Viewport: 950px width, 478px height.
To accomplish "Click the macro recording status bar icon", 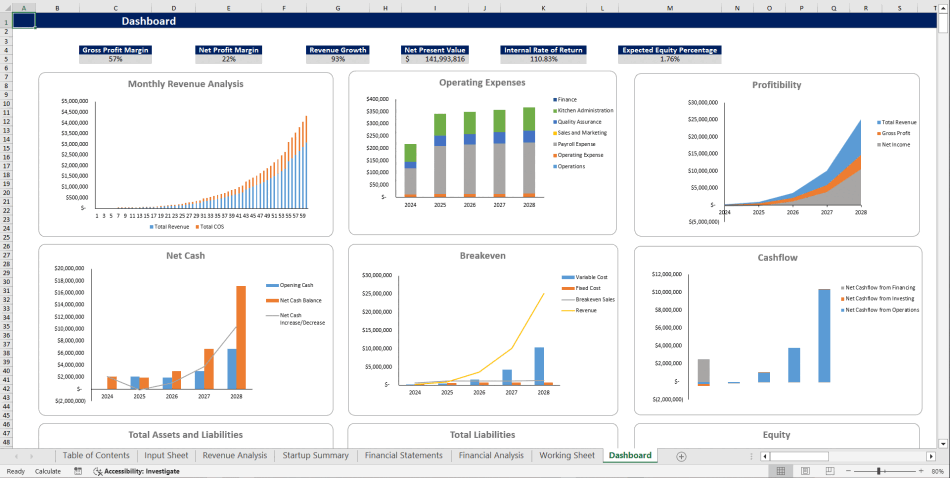I will point(78,471).
